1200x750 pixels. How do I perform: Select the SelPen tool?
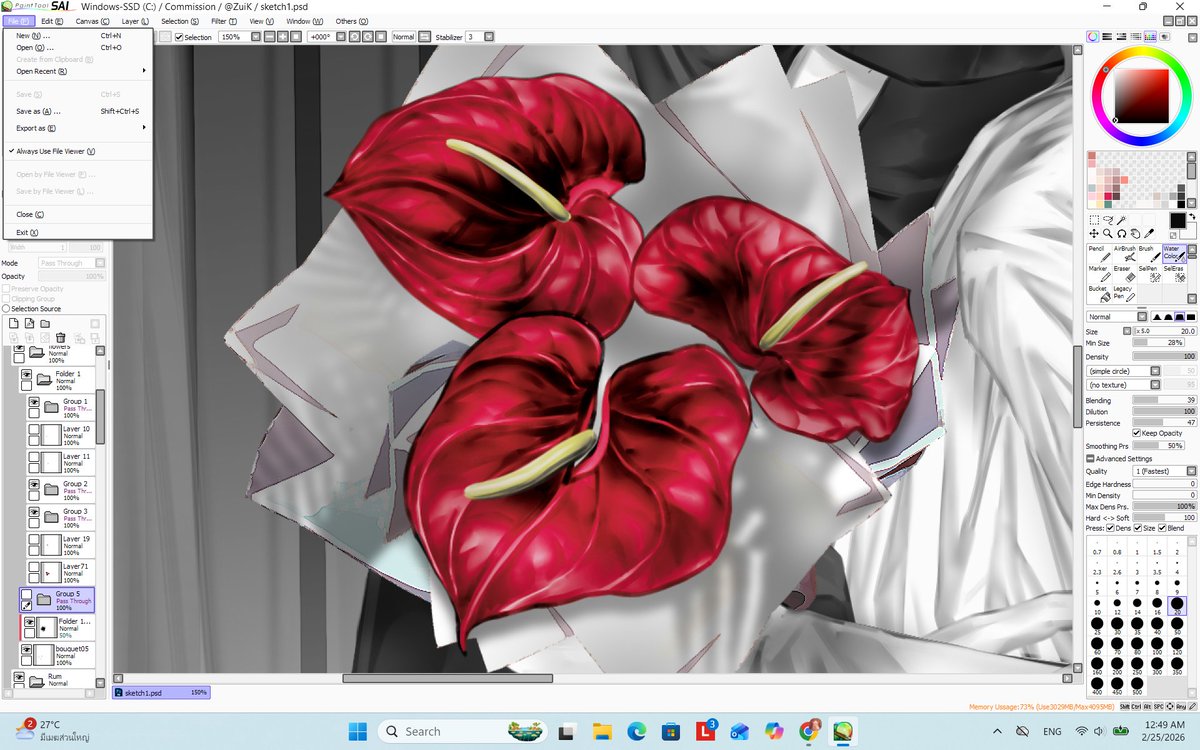point(1148,273)
